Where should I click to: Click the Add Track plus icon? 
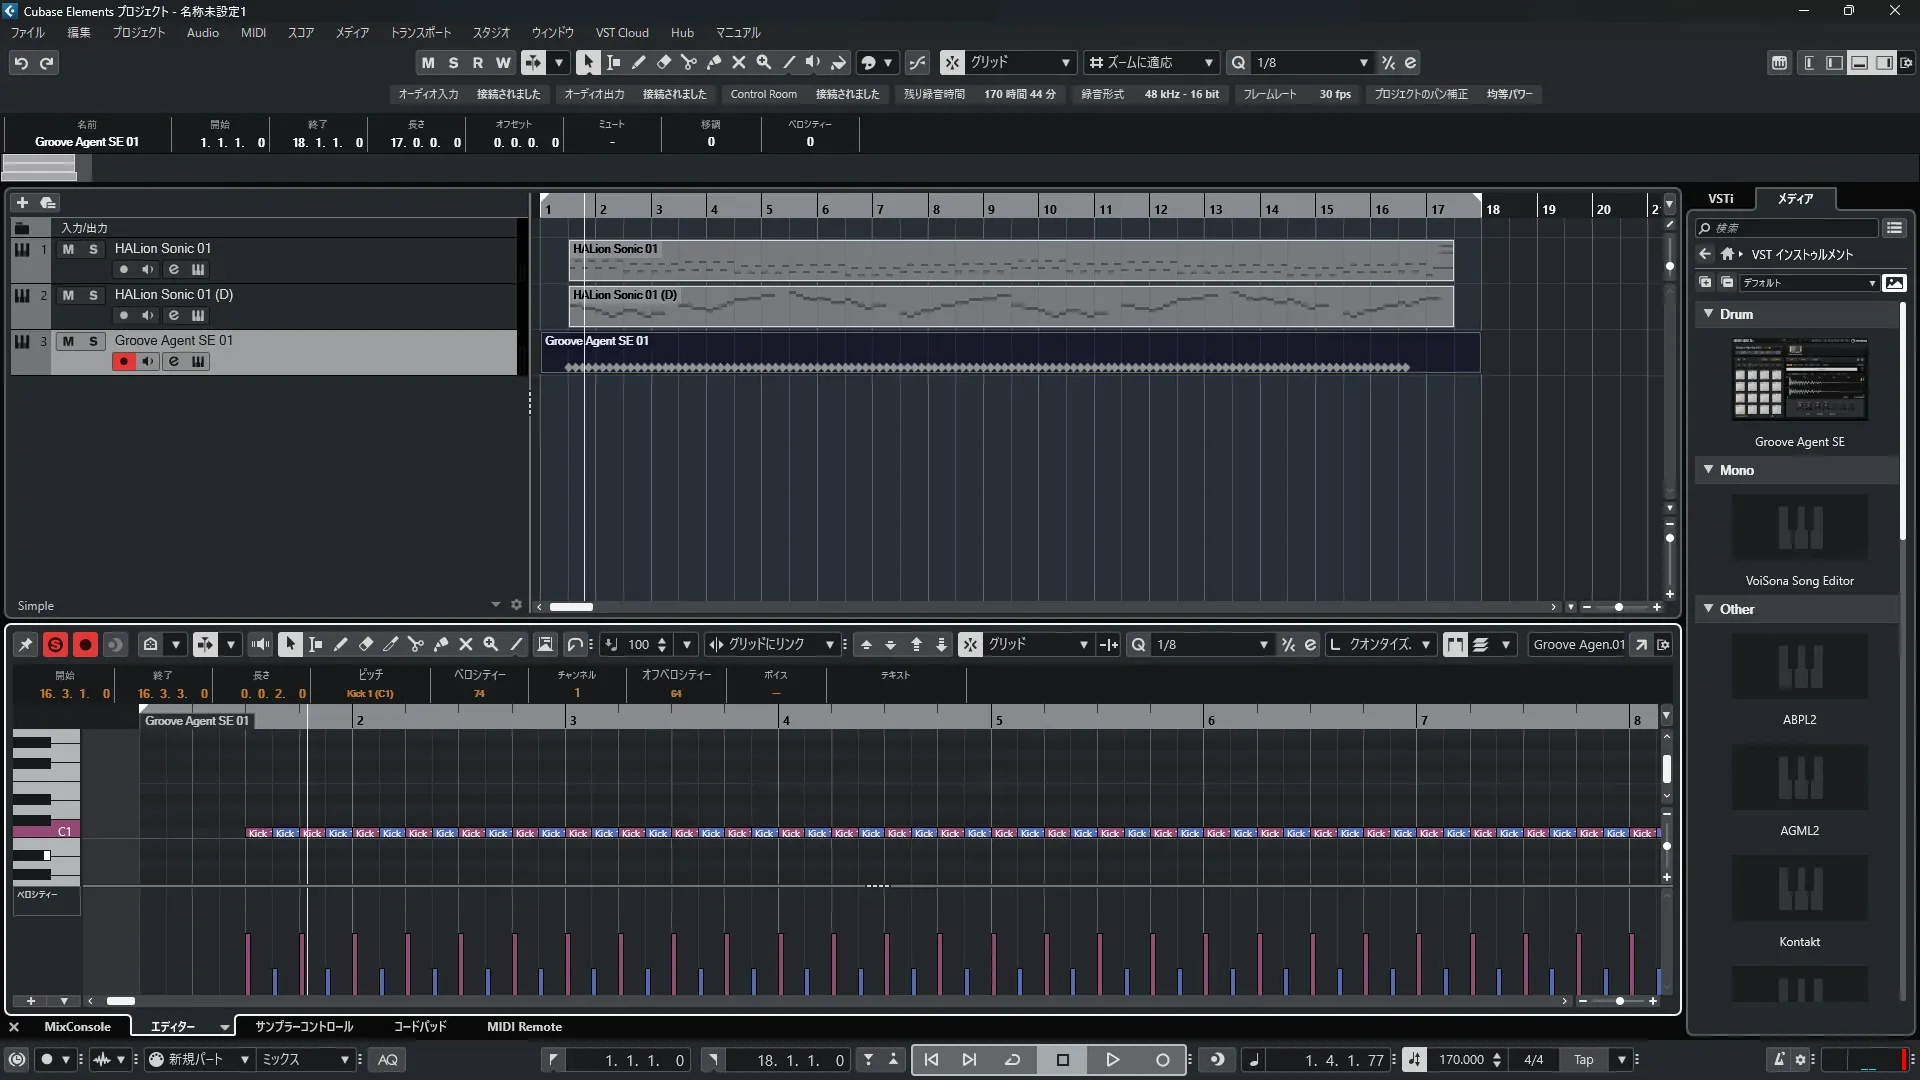coord(22,202)
